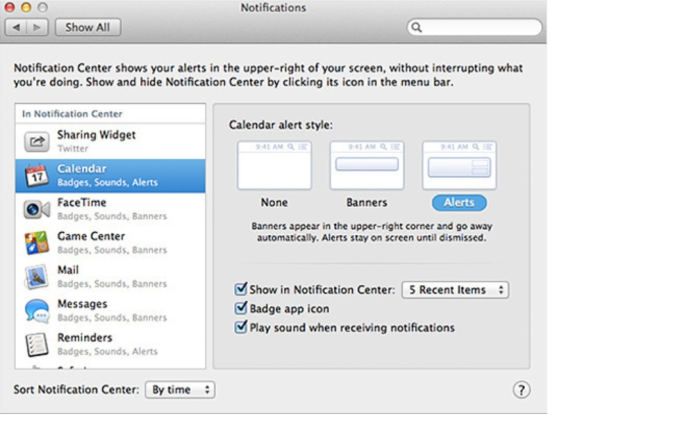Screen dimensions: 700x438
Task: Click the Reminders checklist icon
Action: point(37,345)
